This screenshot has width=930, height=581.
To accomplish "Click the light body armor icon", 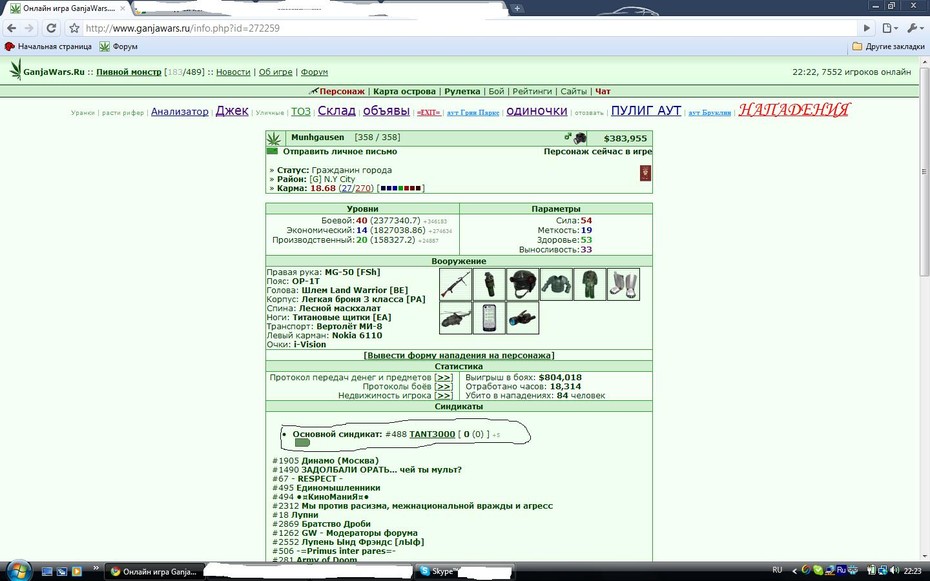I will pyautogui.click(x=556, y=285).
